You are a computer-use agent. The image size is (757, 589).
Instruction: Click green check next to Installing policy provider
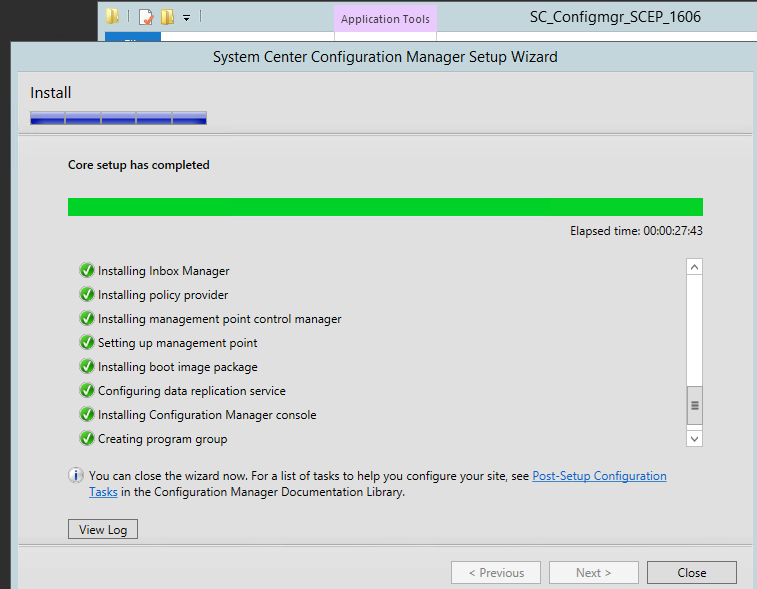[x=87, y=294]
